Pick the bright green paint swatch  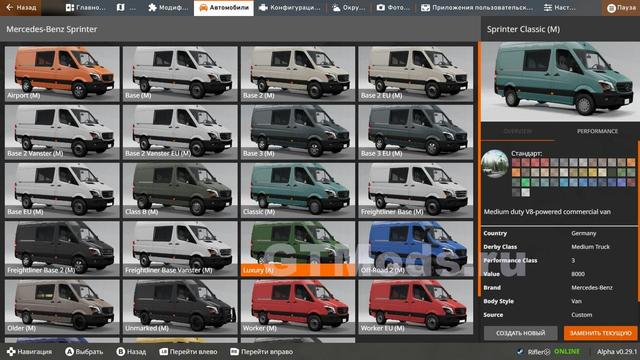525,182
